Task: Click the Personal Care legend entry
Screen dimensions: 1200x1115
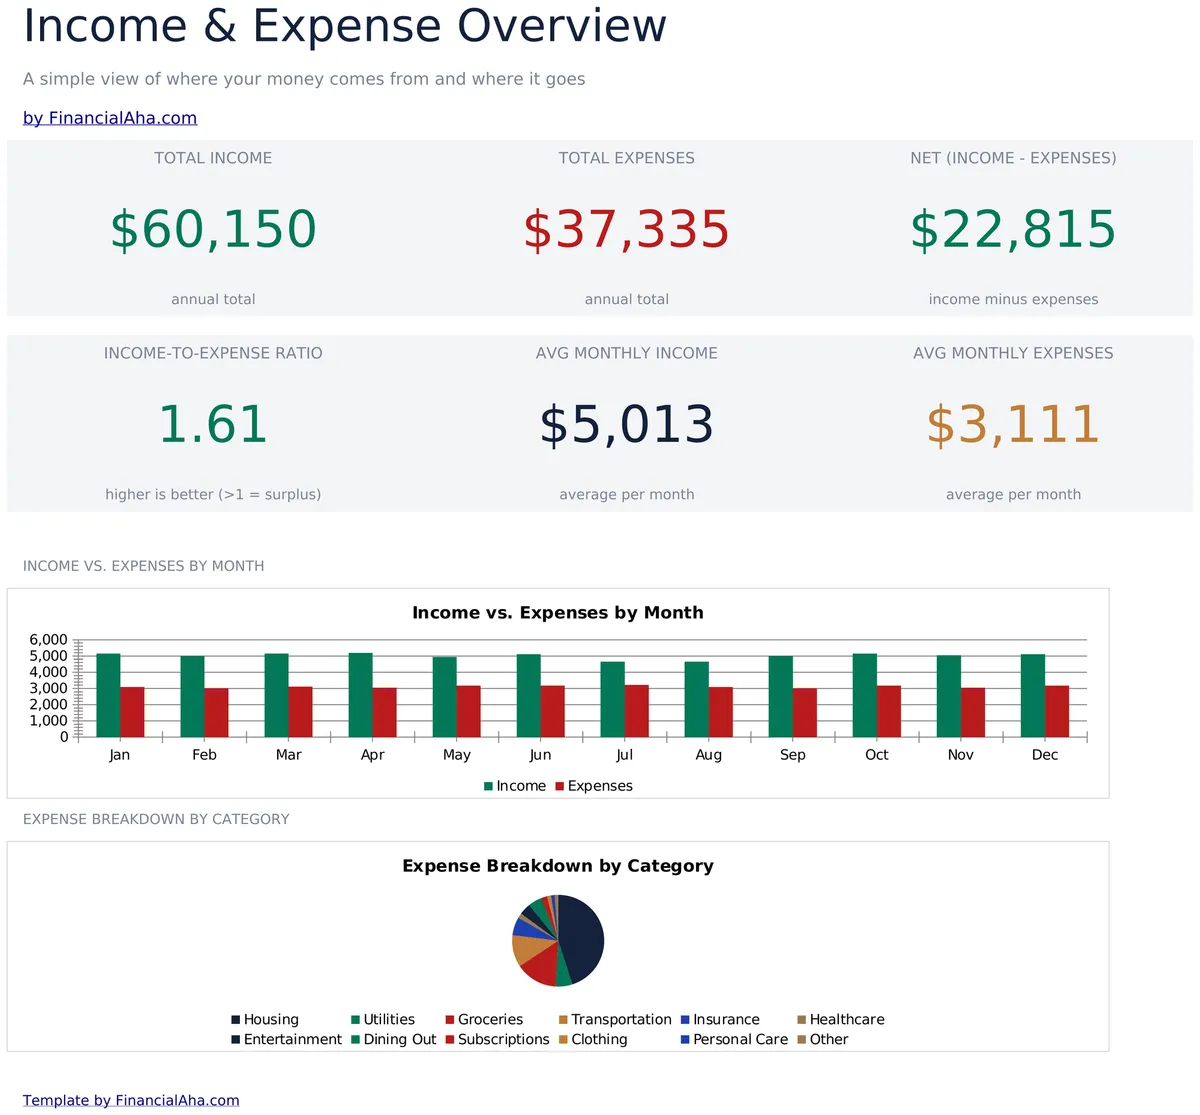Action: pyautogui.click(x=735, y=1040)
